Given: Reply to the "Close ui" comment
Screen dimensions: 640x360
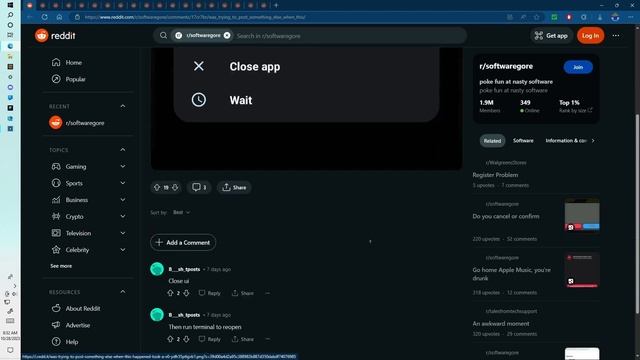Looking at the screenshot, I should click(x=210, y=293).
